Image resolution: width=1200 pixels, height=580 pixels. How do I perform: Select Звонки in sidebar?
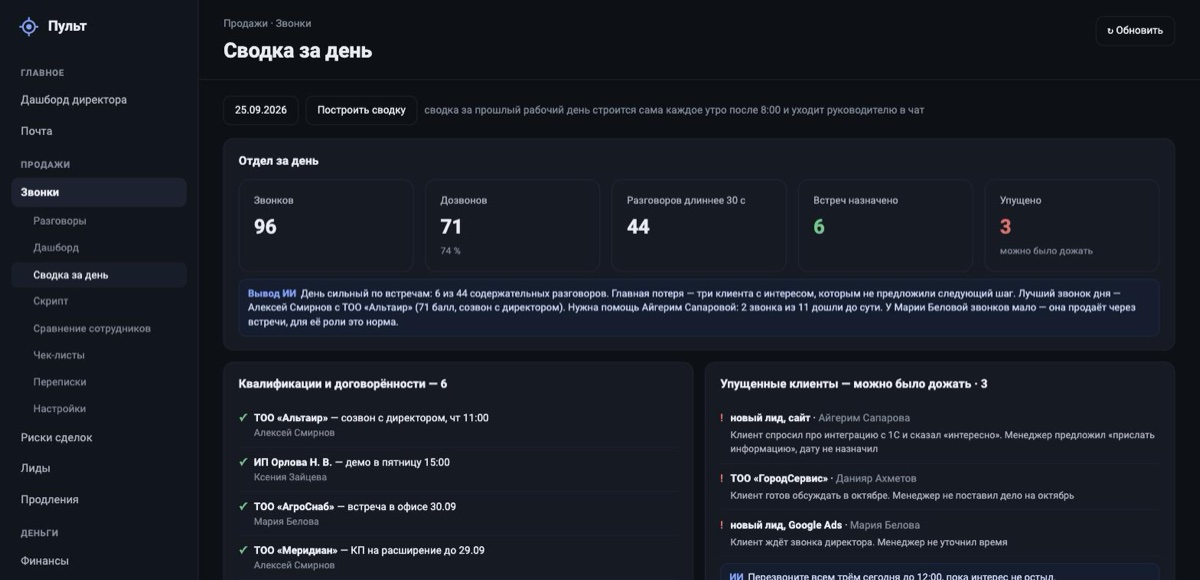[x=99, y=192]
